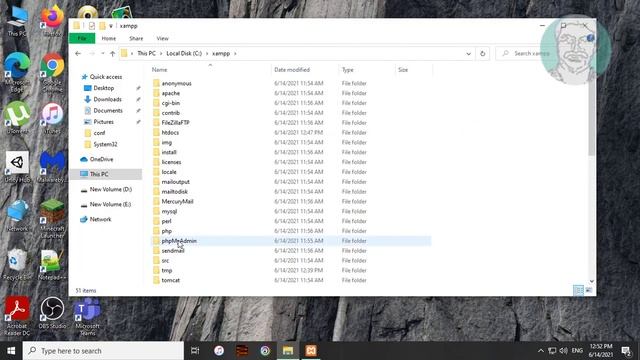This screenshot has width=640, height=360.
Task: Open Chrome from the taskbar
Action: click(265, 351)
